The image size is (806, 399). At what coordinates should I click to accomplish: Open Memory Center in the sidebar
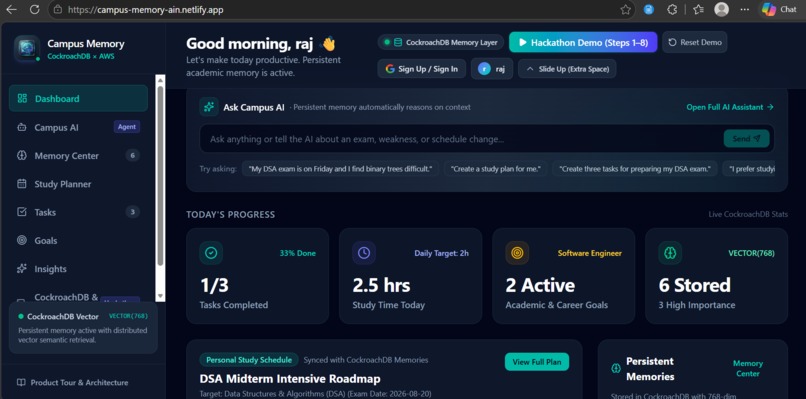[x=78, y=155]
